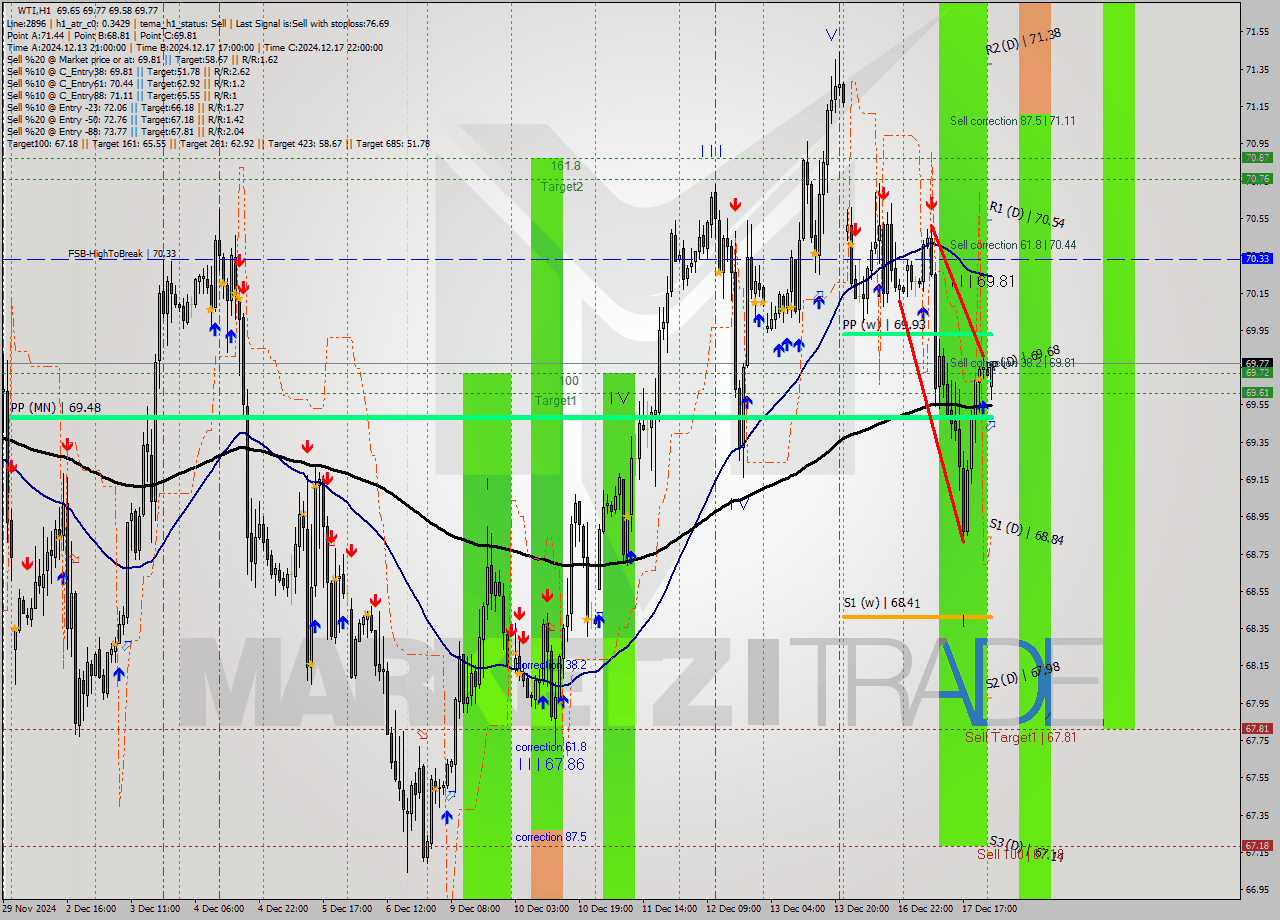Viewport: 1280px width, 920px height.
Task: Click the 'Target1' label on green zone
Action: [x=555, y=401]
